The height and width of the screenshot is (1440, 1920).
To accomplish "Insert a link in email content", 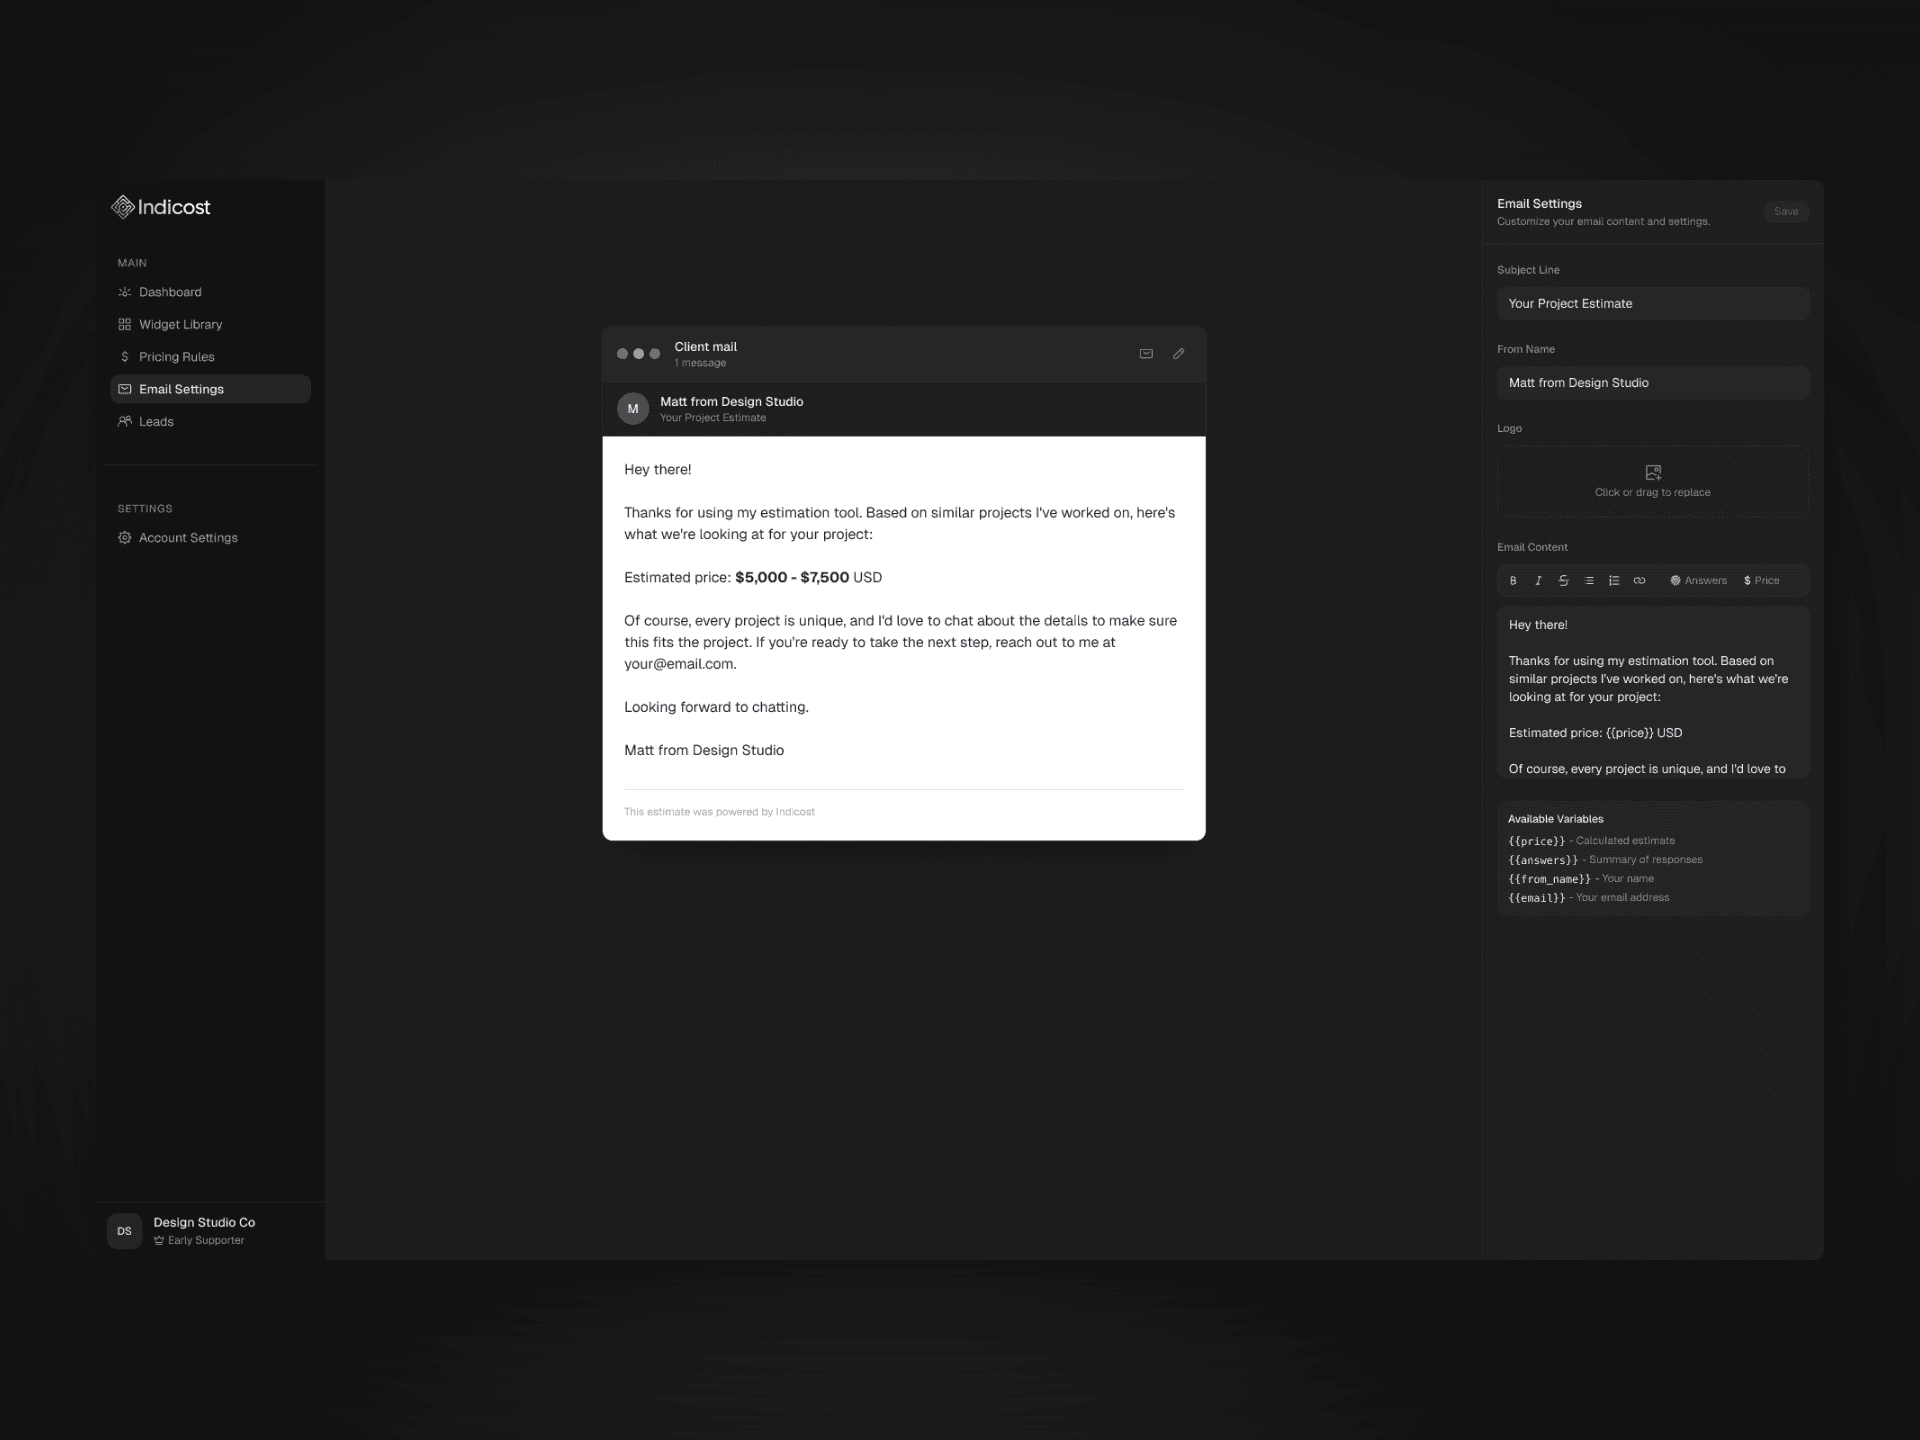I will (1639, 580).
